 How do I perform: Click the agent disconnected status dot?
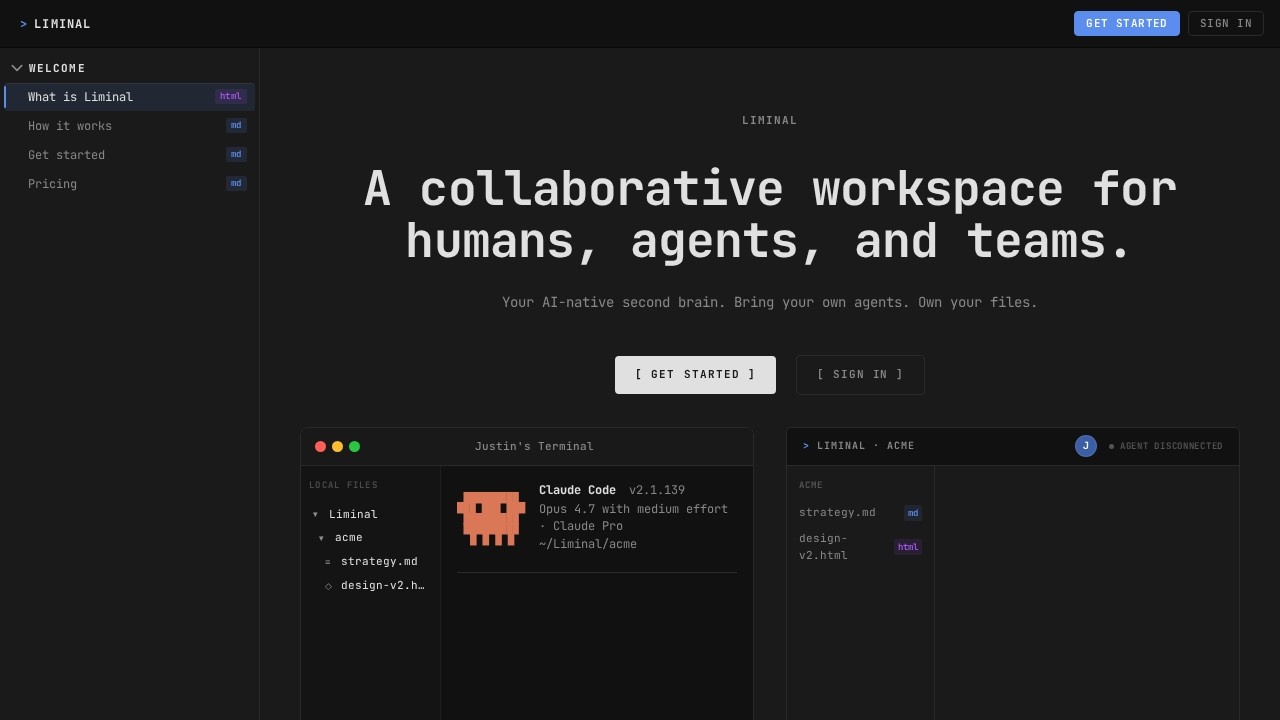click(1111, 447)
